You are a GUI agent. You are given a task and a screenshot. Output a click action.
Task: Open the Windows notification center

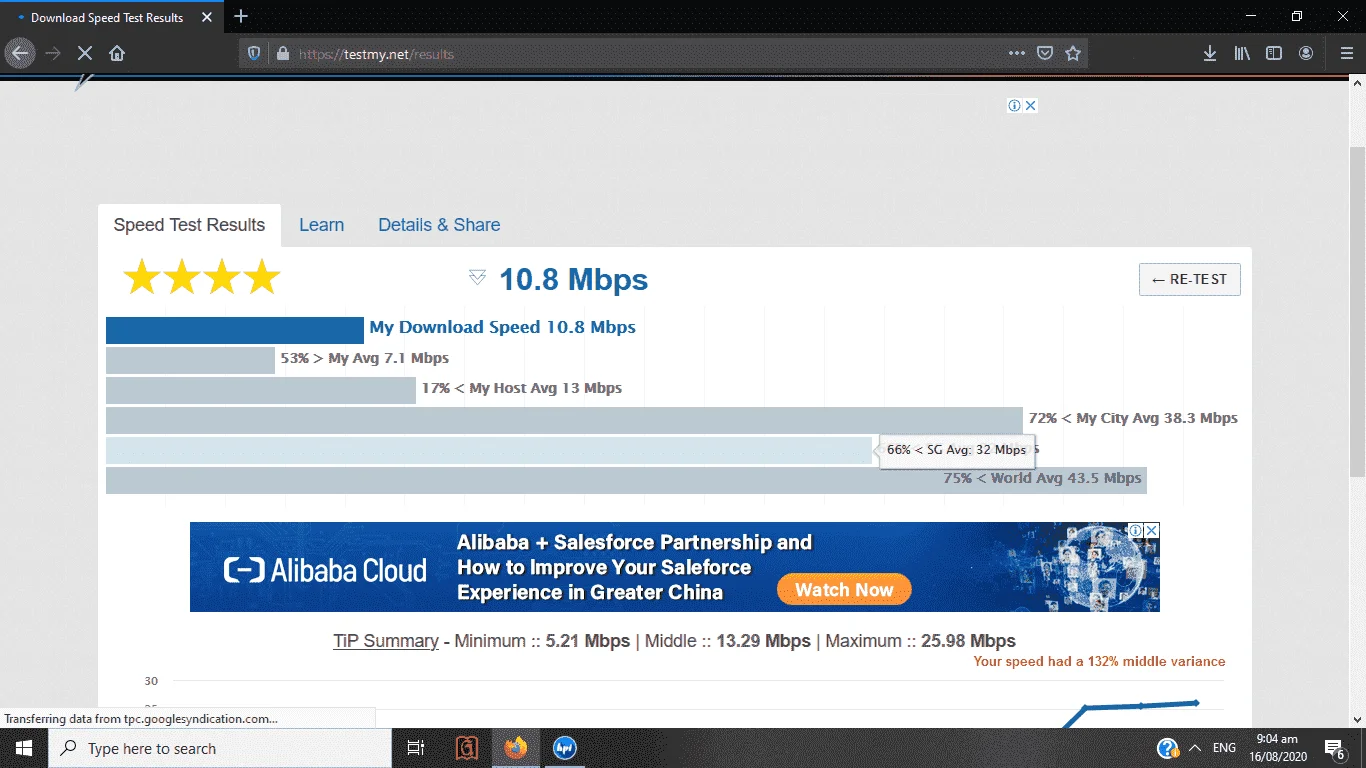(1335, 748)
